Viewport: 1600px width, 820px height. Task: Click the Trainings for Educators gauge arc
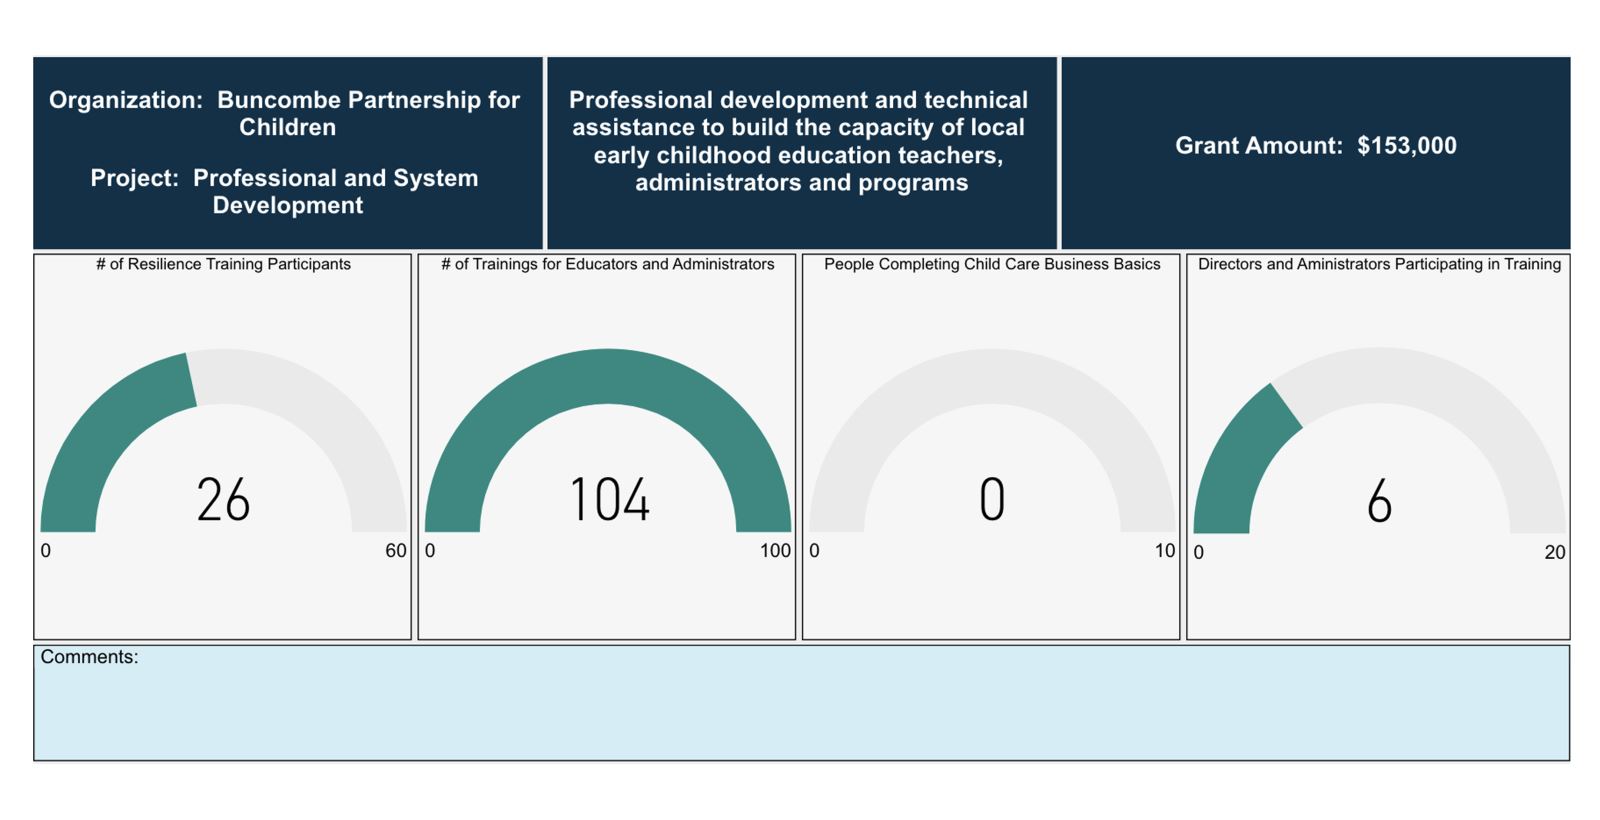pos(607,440)
